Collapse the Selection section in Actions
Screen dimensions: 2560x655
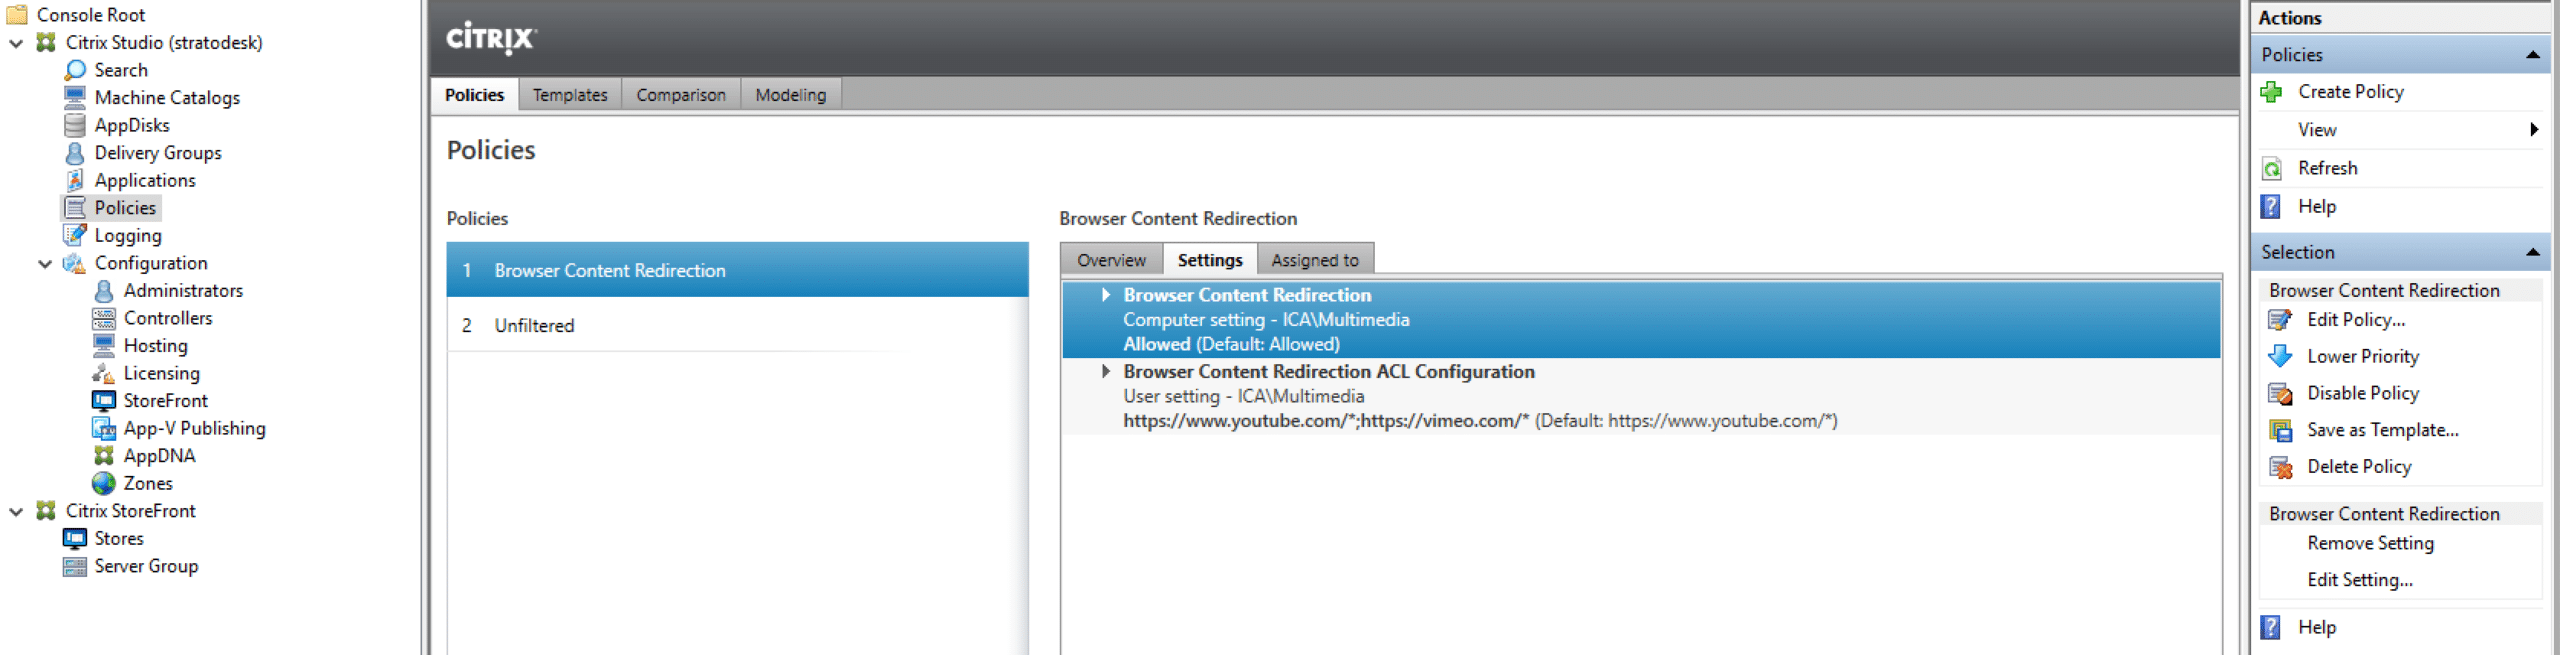pos(2533,252)
